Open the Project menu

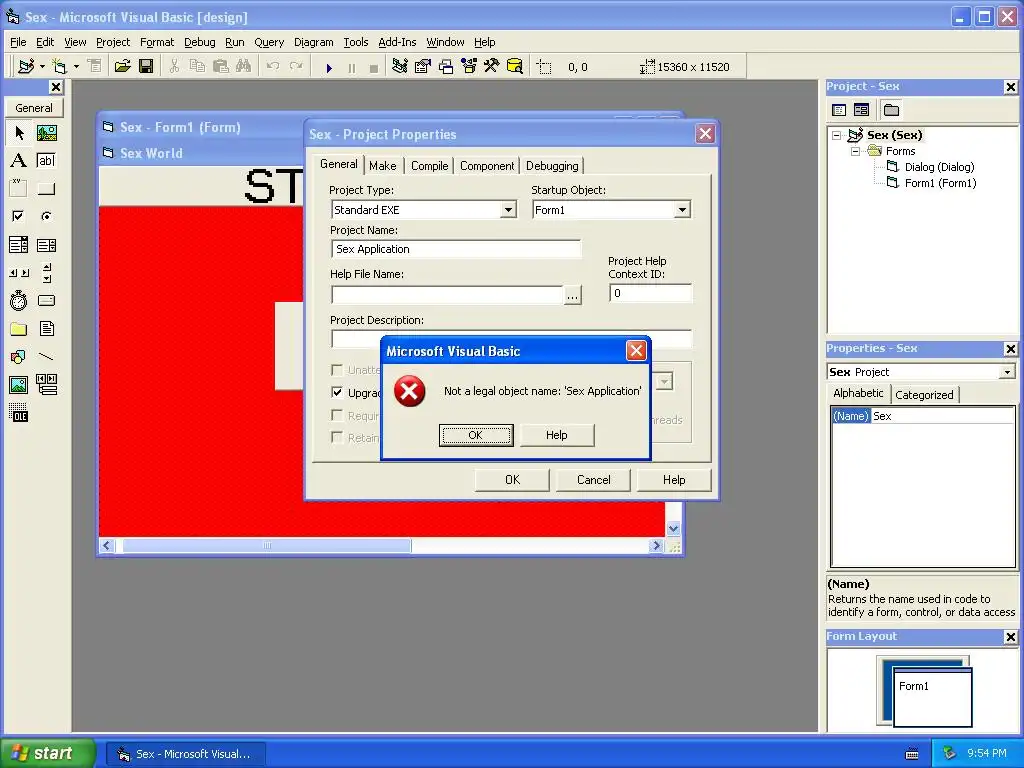pos(113,42)
